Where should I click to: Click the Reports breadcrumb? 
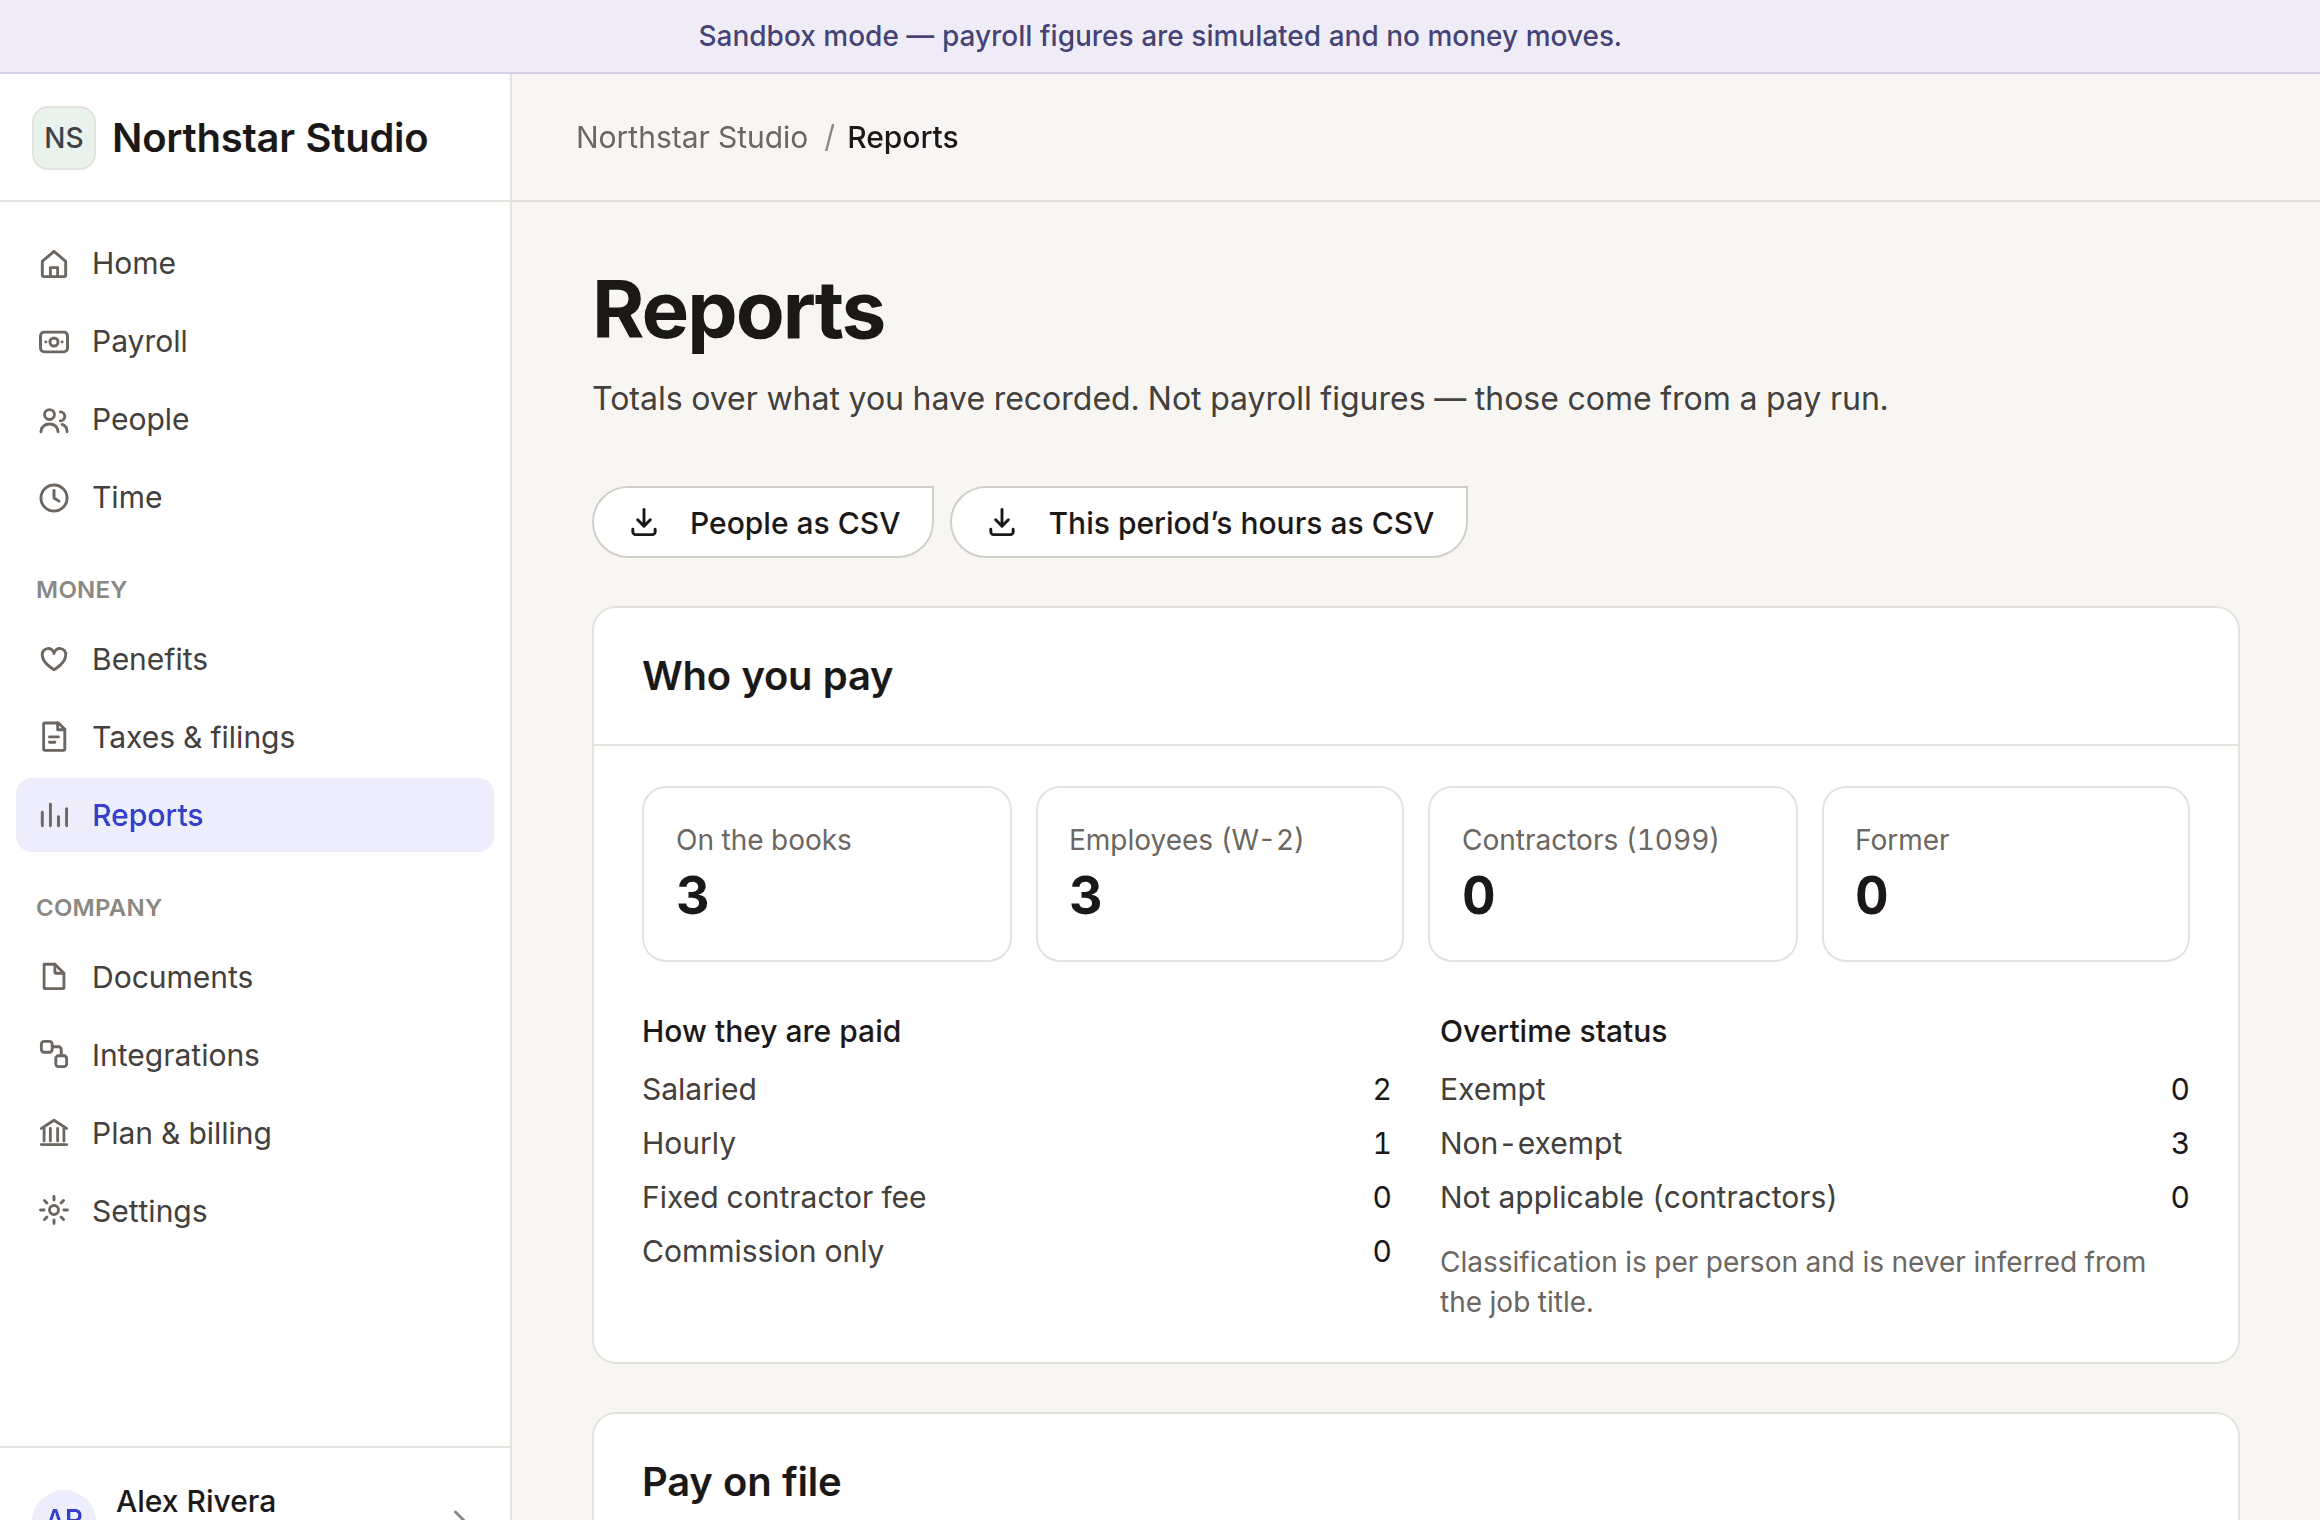903,138
